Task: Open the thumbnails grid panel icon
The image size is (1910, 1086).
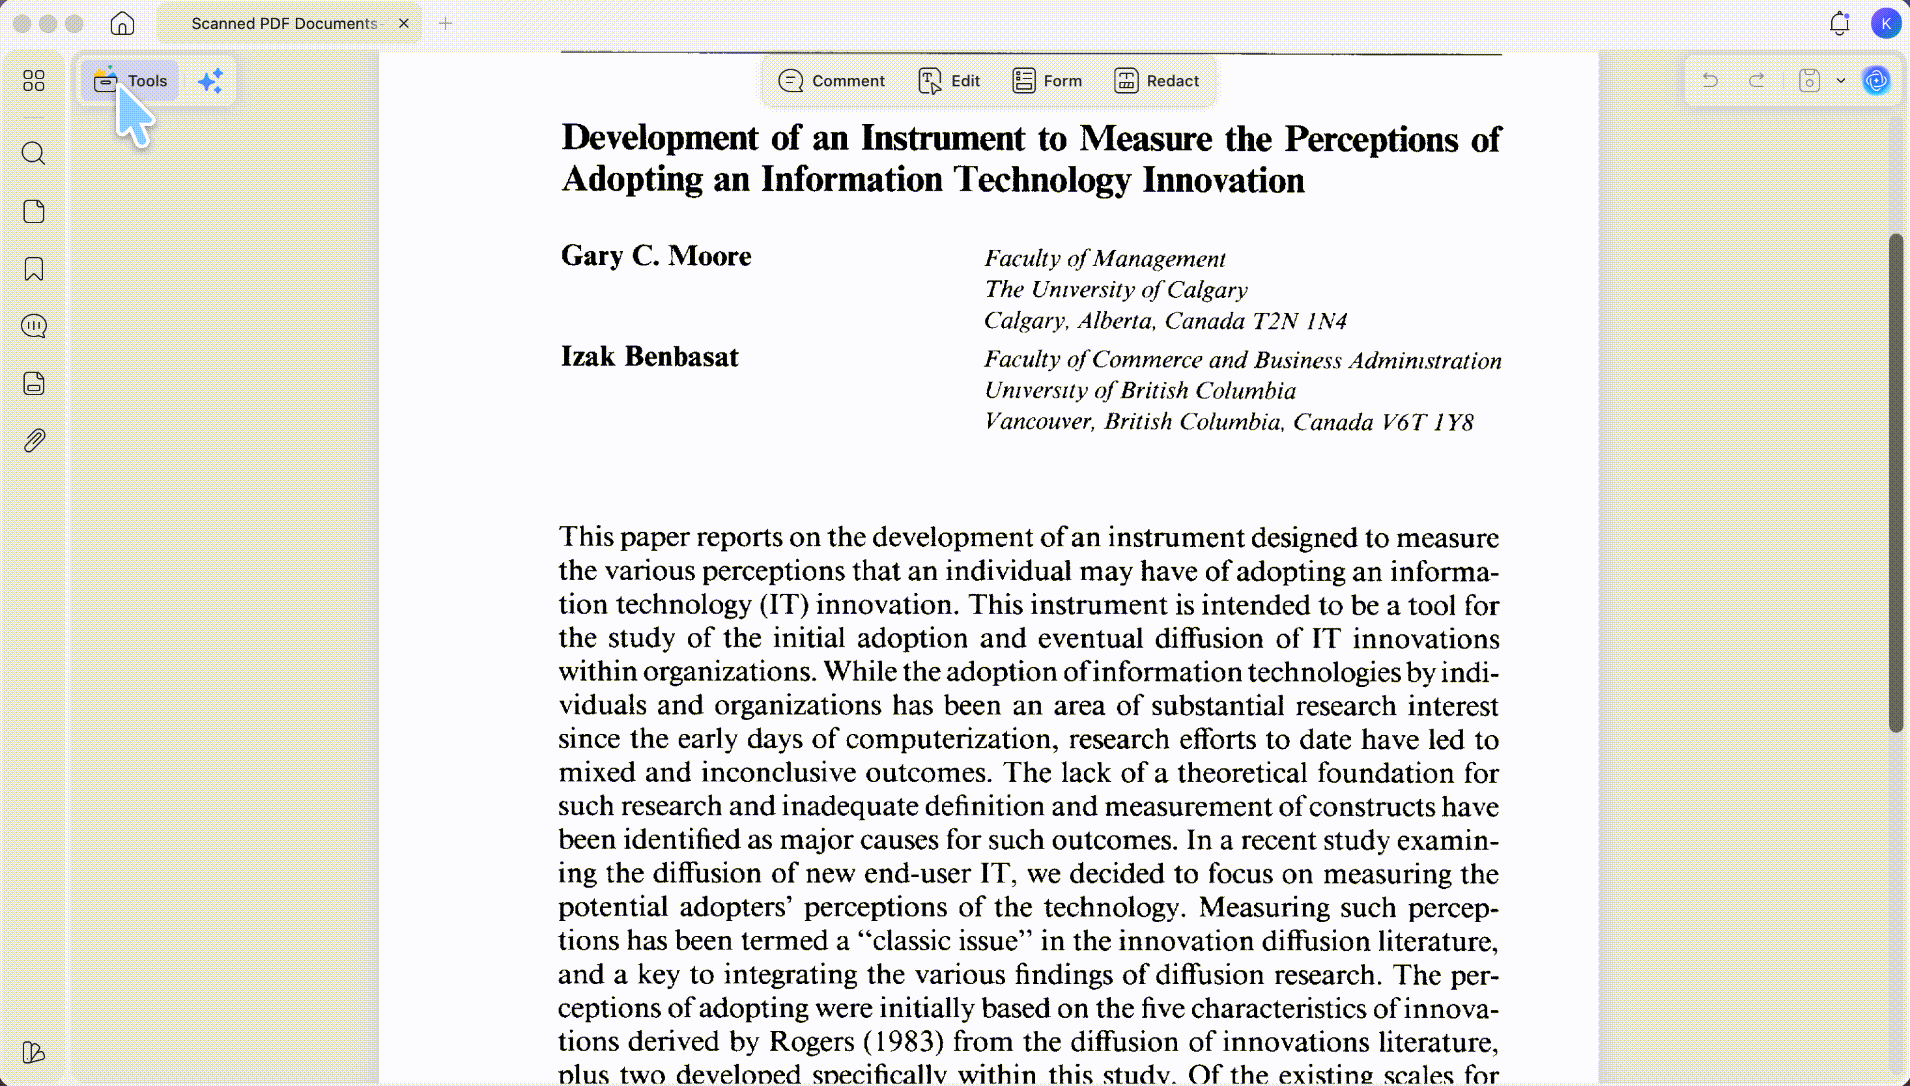Action: tap(34, 81)
